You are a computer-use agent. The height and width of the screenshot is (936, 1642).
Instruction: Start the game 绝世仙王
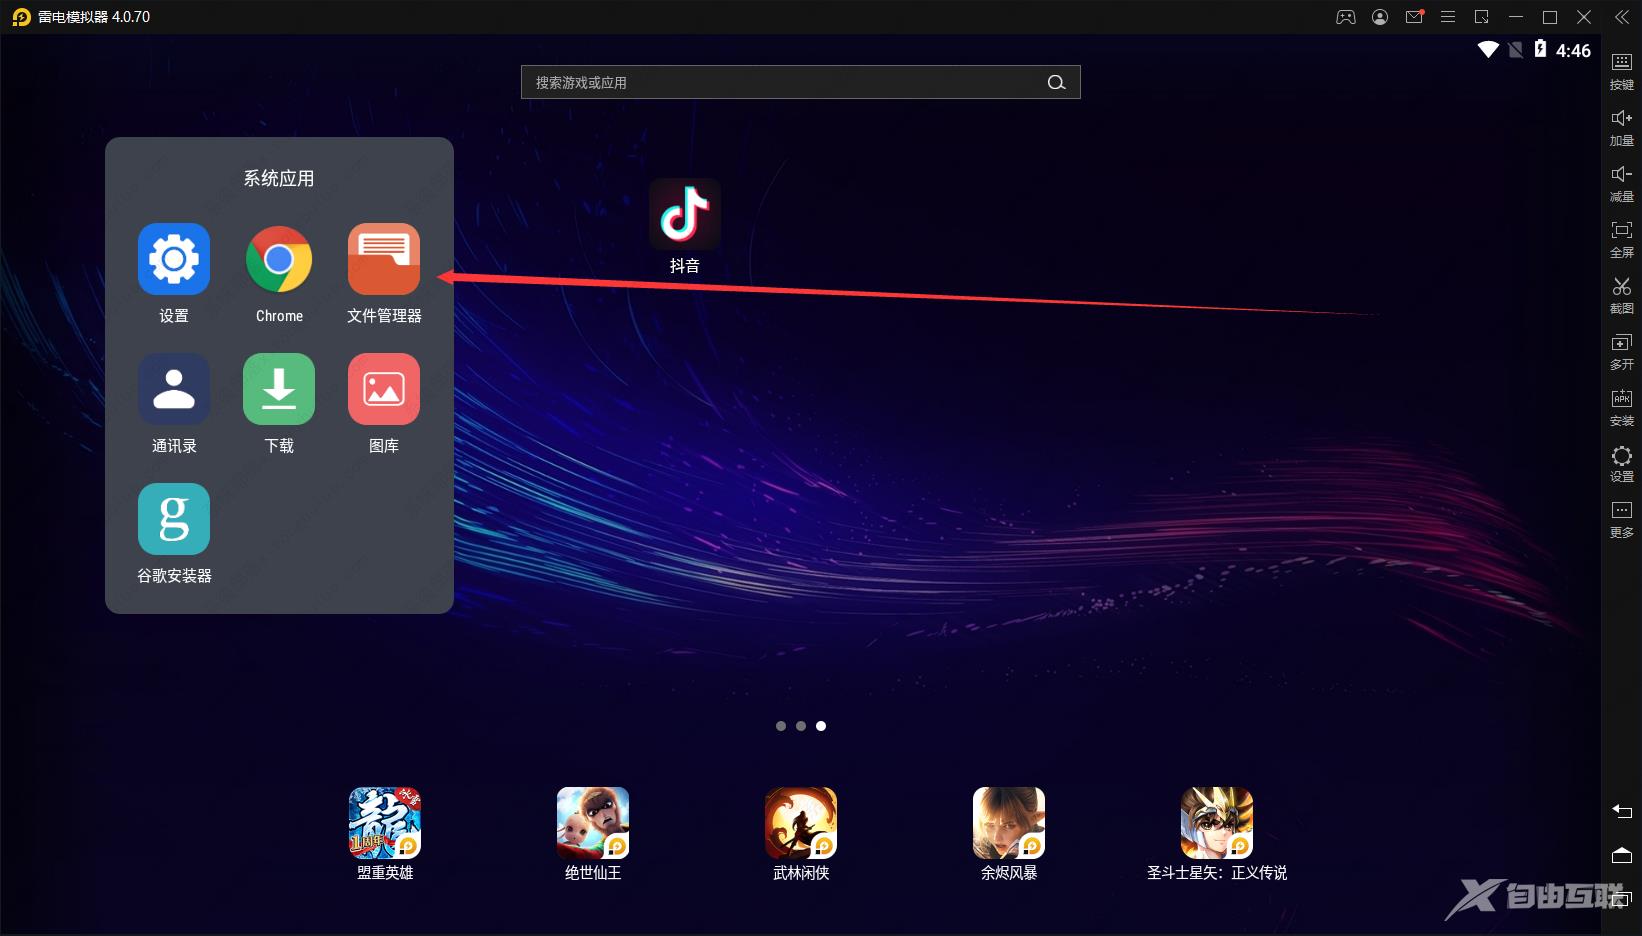593,823
